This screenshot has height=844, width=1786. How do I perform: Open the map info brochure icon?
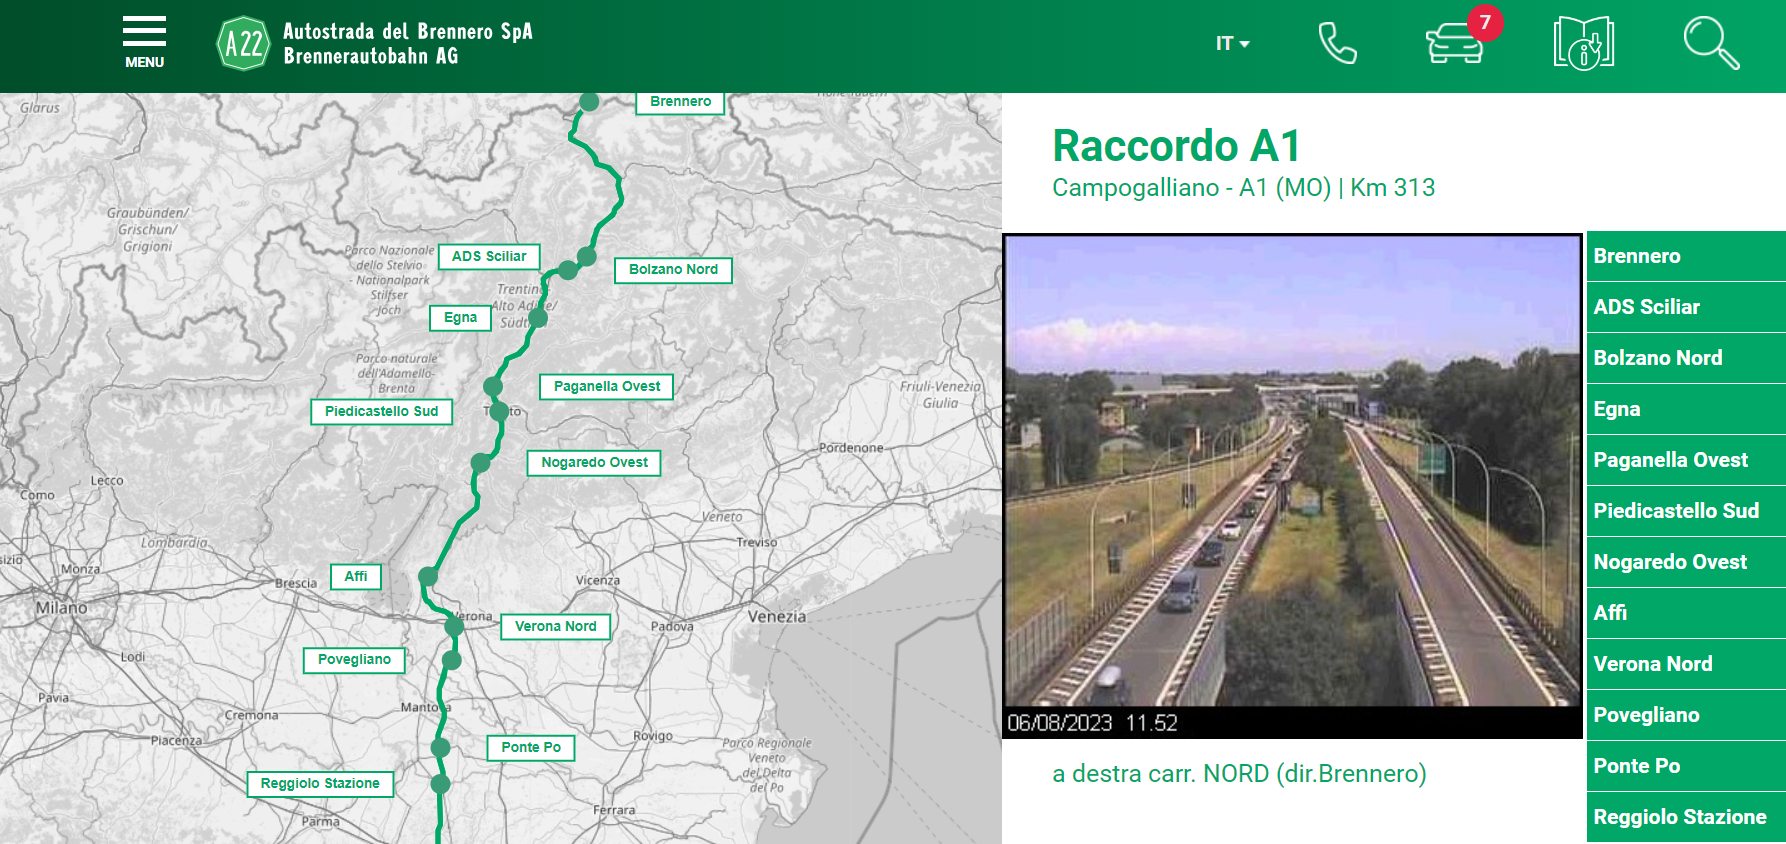point(1584,43)
